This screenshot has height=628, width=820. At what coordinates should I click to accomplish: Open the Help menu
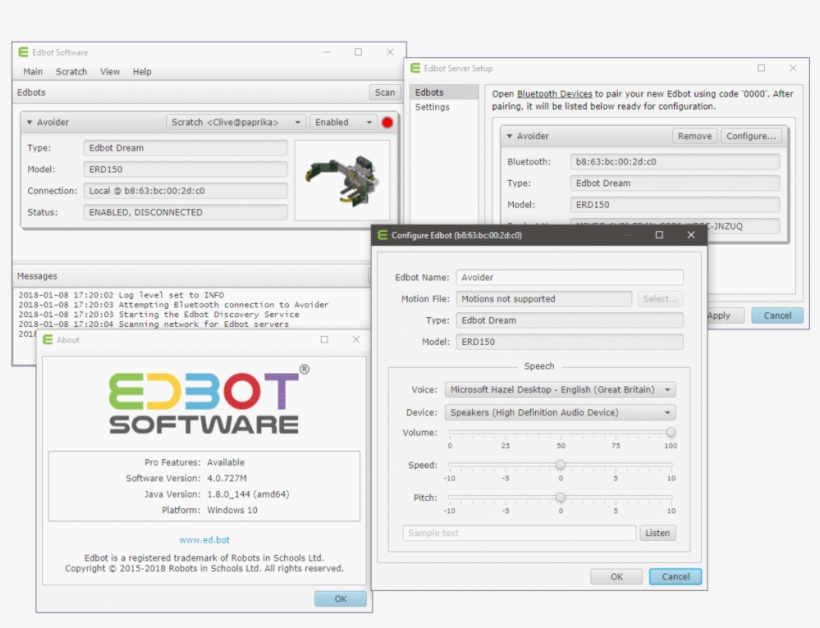point(142,72)
